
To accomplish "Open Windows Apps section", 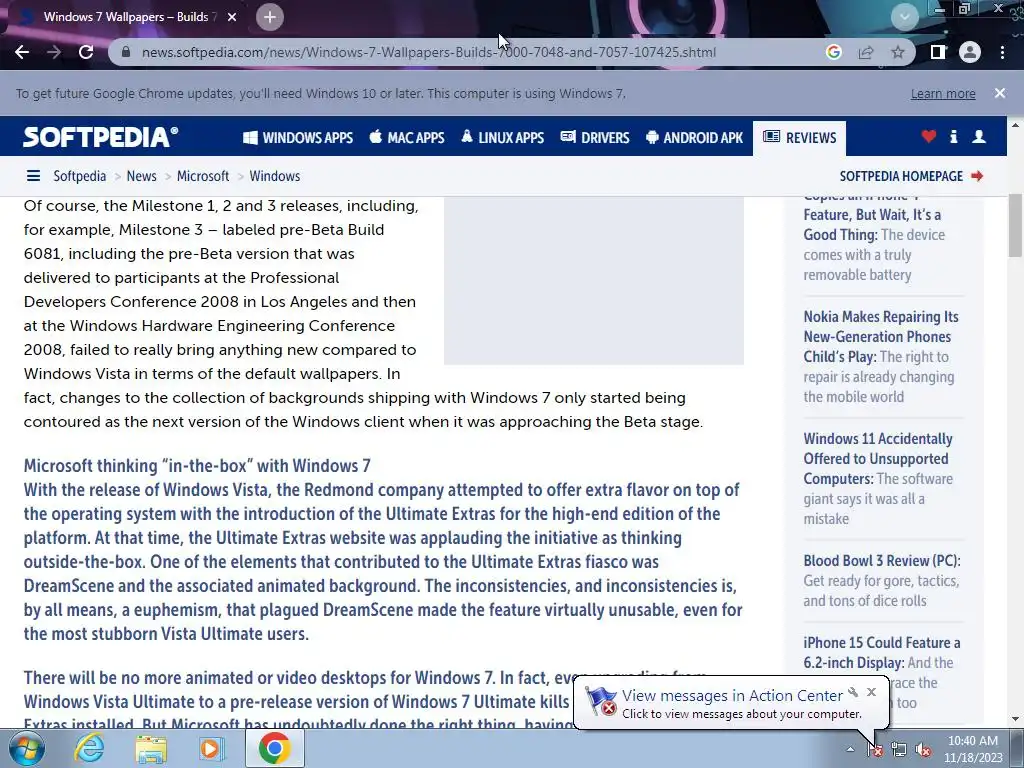I will pyautogui.click(x=298, y=138).
